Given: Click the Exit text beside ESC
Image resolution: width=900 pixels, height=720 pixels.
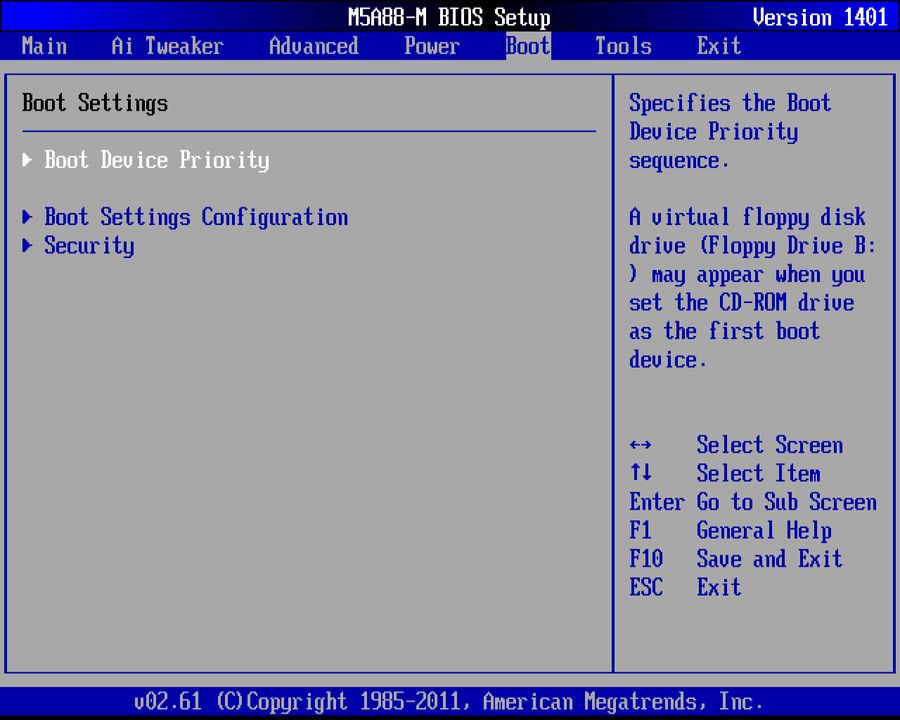Looking at the screenshot, I should click(x=719, y=587).
